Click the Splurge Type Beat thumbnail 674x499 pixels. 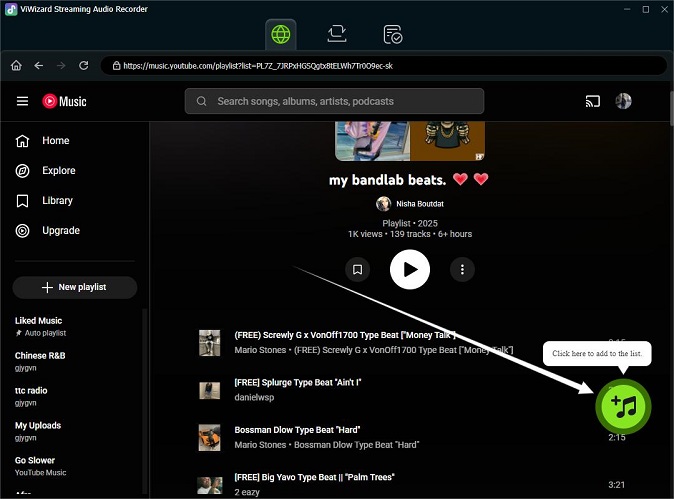point(209,390)
